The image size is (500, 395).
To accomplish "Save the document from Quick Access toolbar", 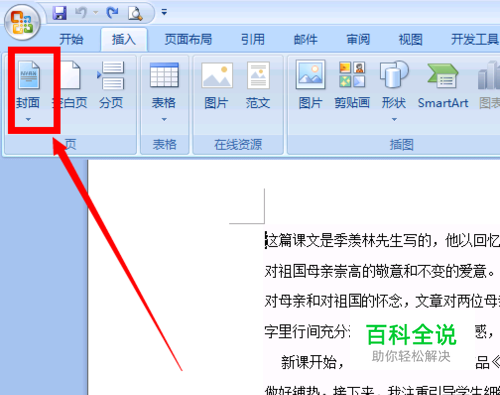I will (60, 13).
